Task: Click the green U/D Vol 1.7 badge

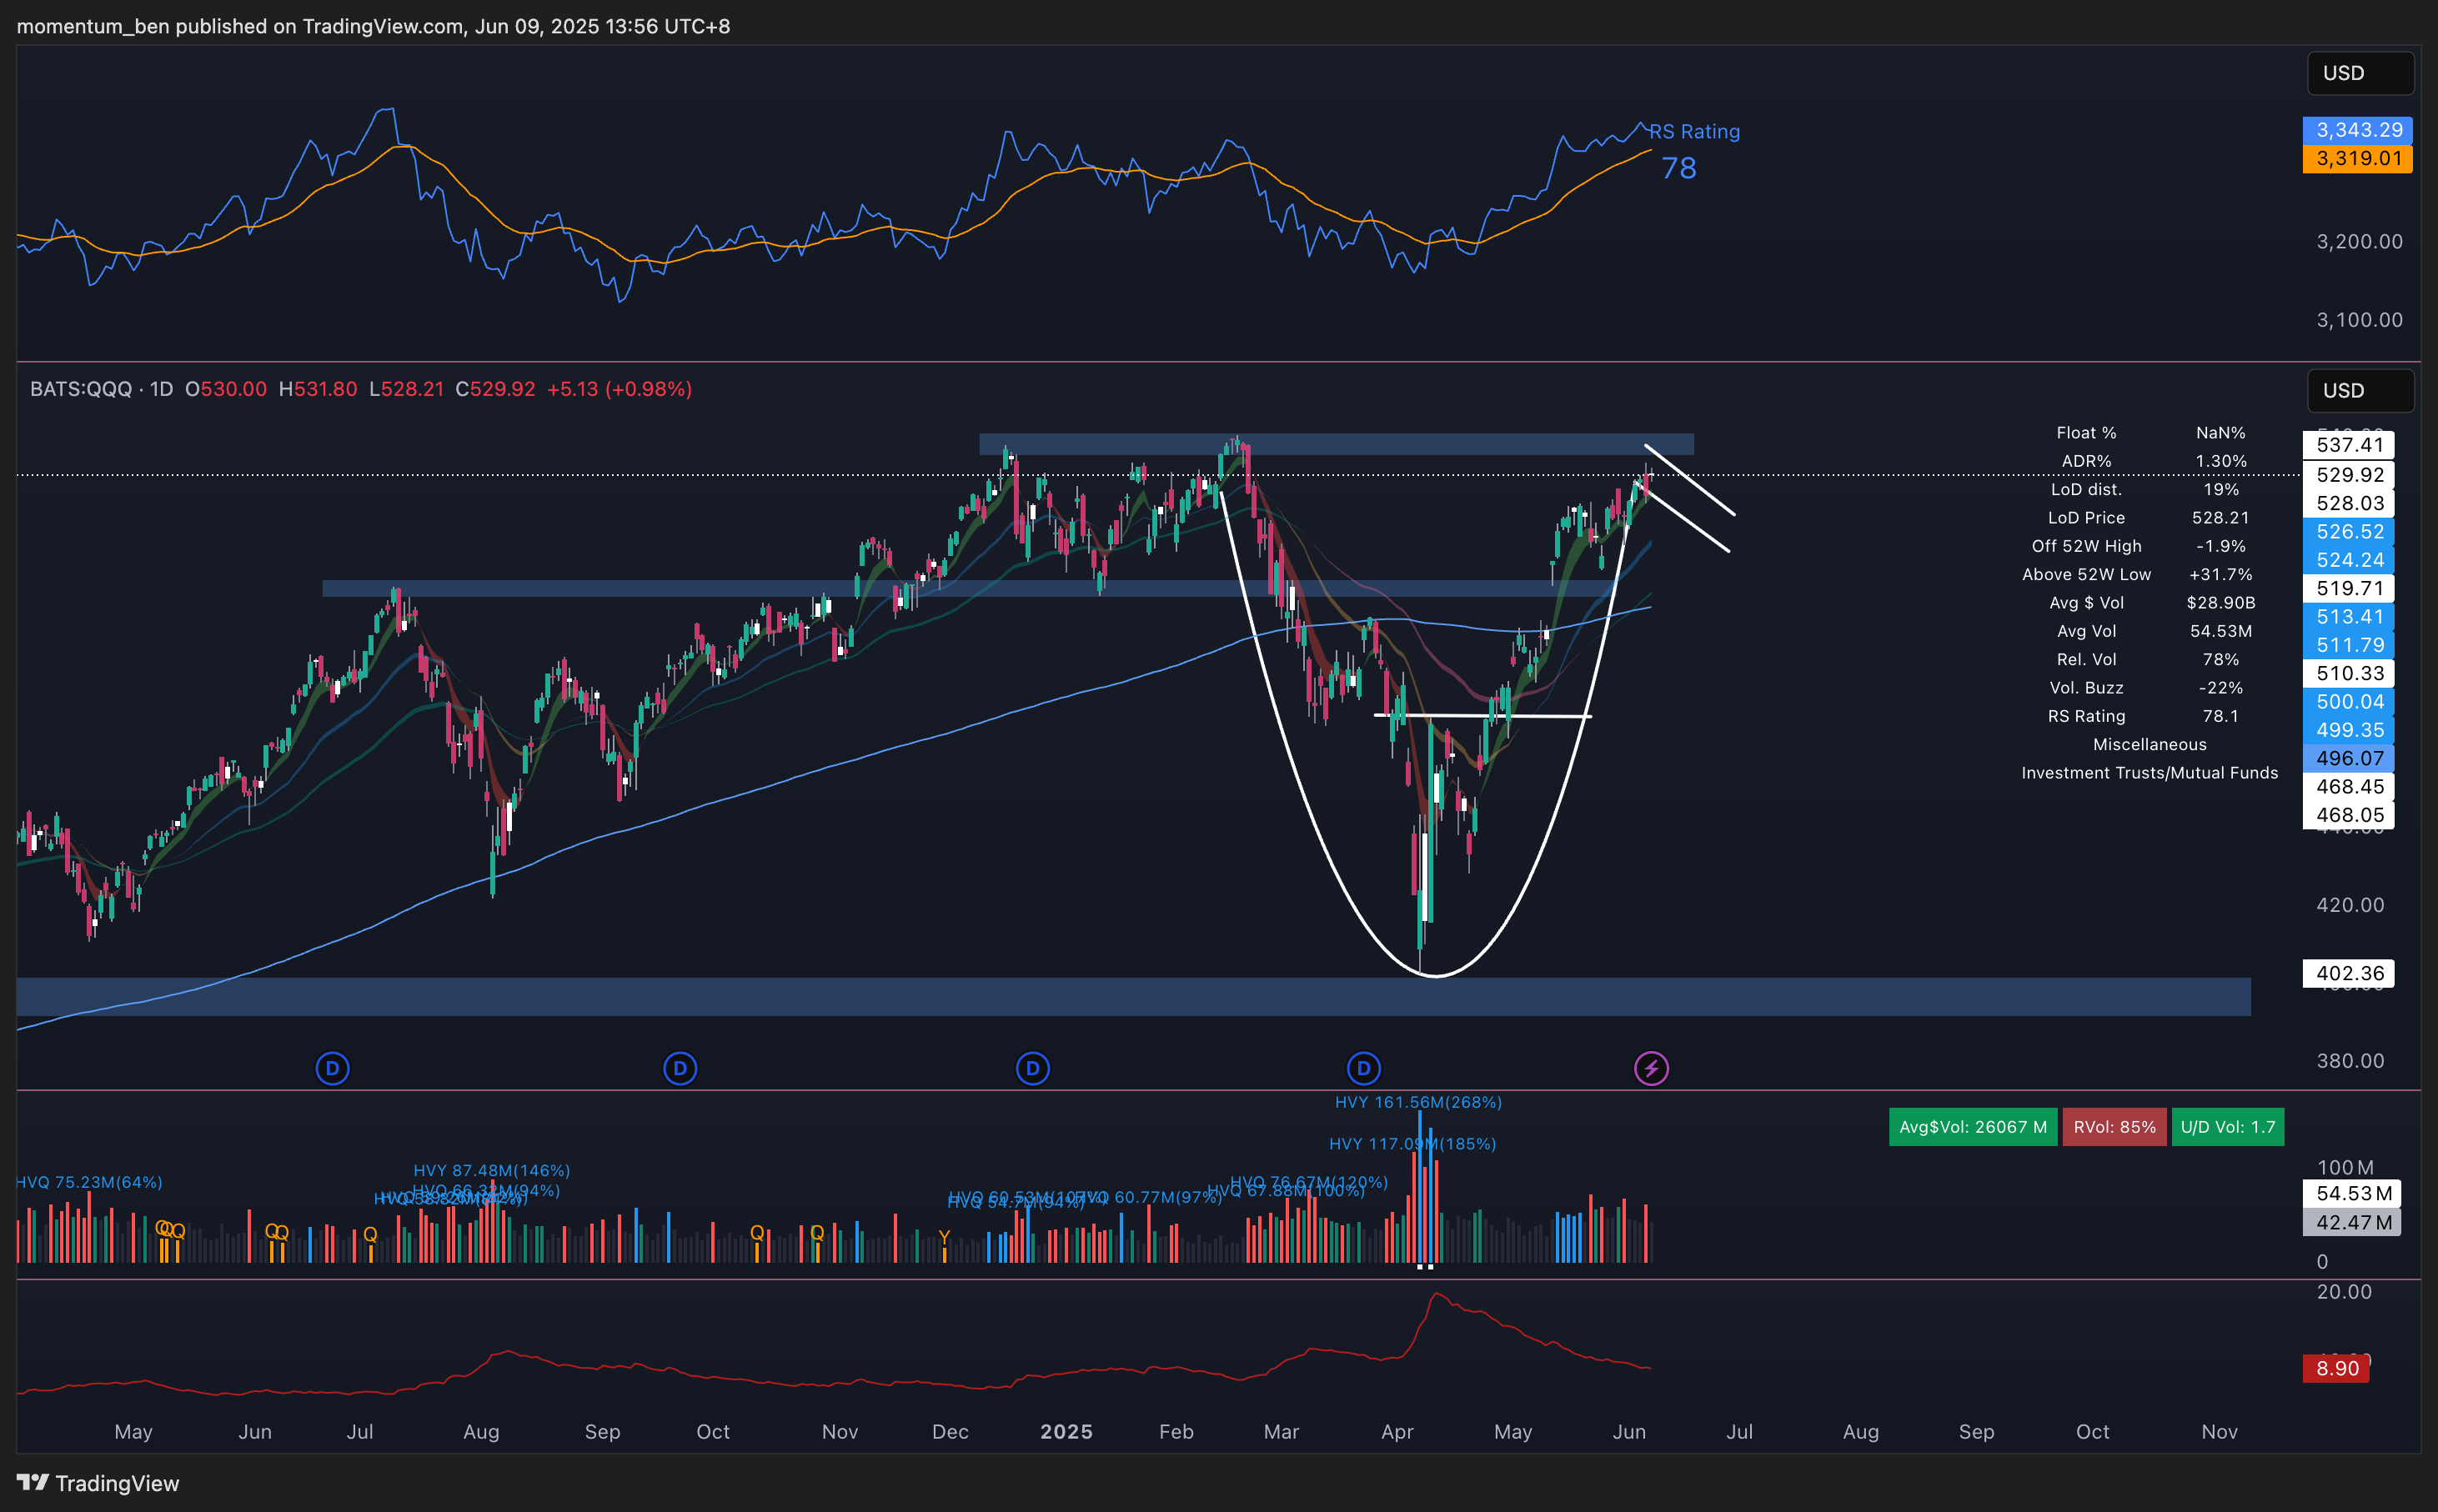Action: [2227, 1127]
